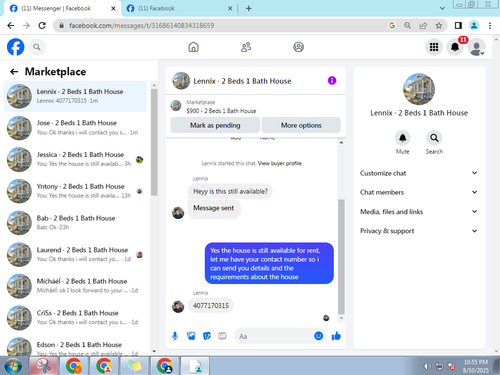Open the Bab conversation in list

(75, 223)
